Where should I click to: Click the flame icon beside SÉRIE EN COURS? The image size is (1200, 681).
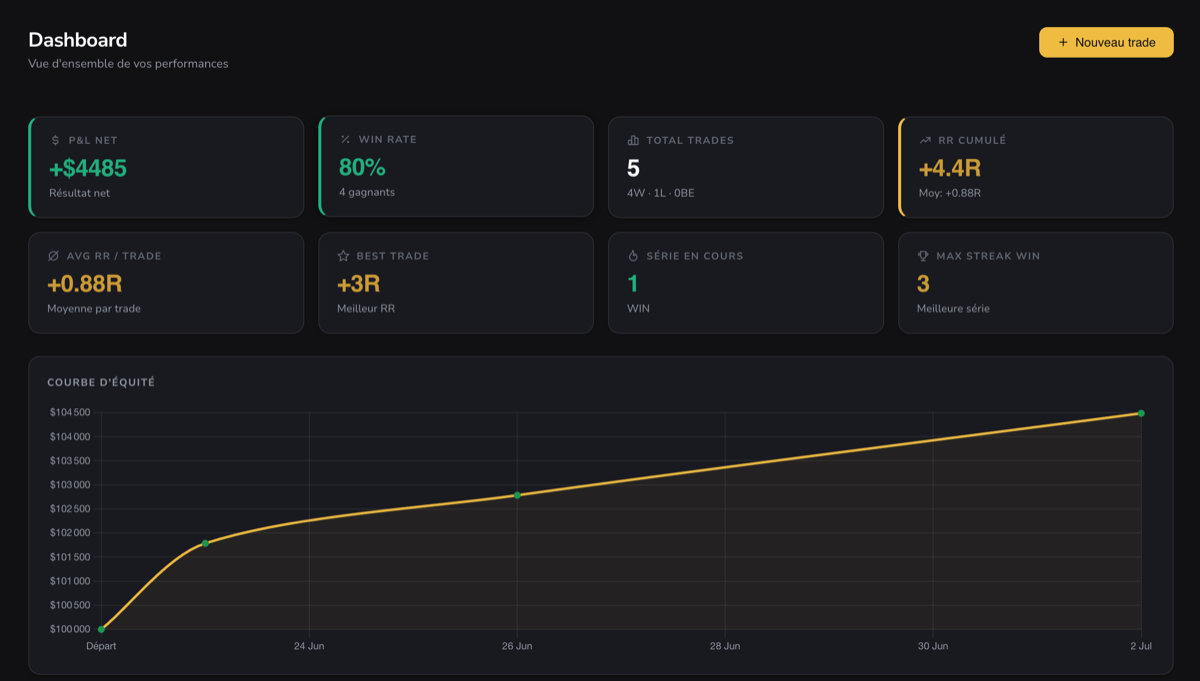pos(633,256)
